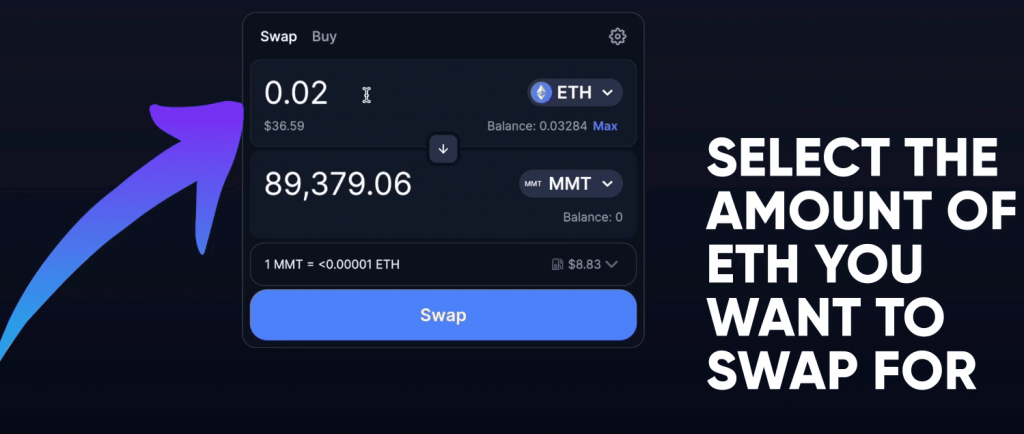This screenshot has width=1024, height=434.
Task: Click the Ethereum logo icon
Action: [541, 93]
